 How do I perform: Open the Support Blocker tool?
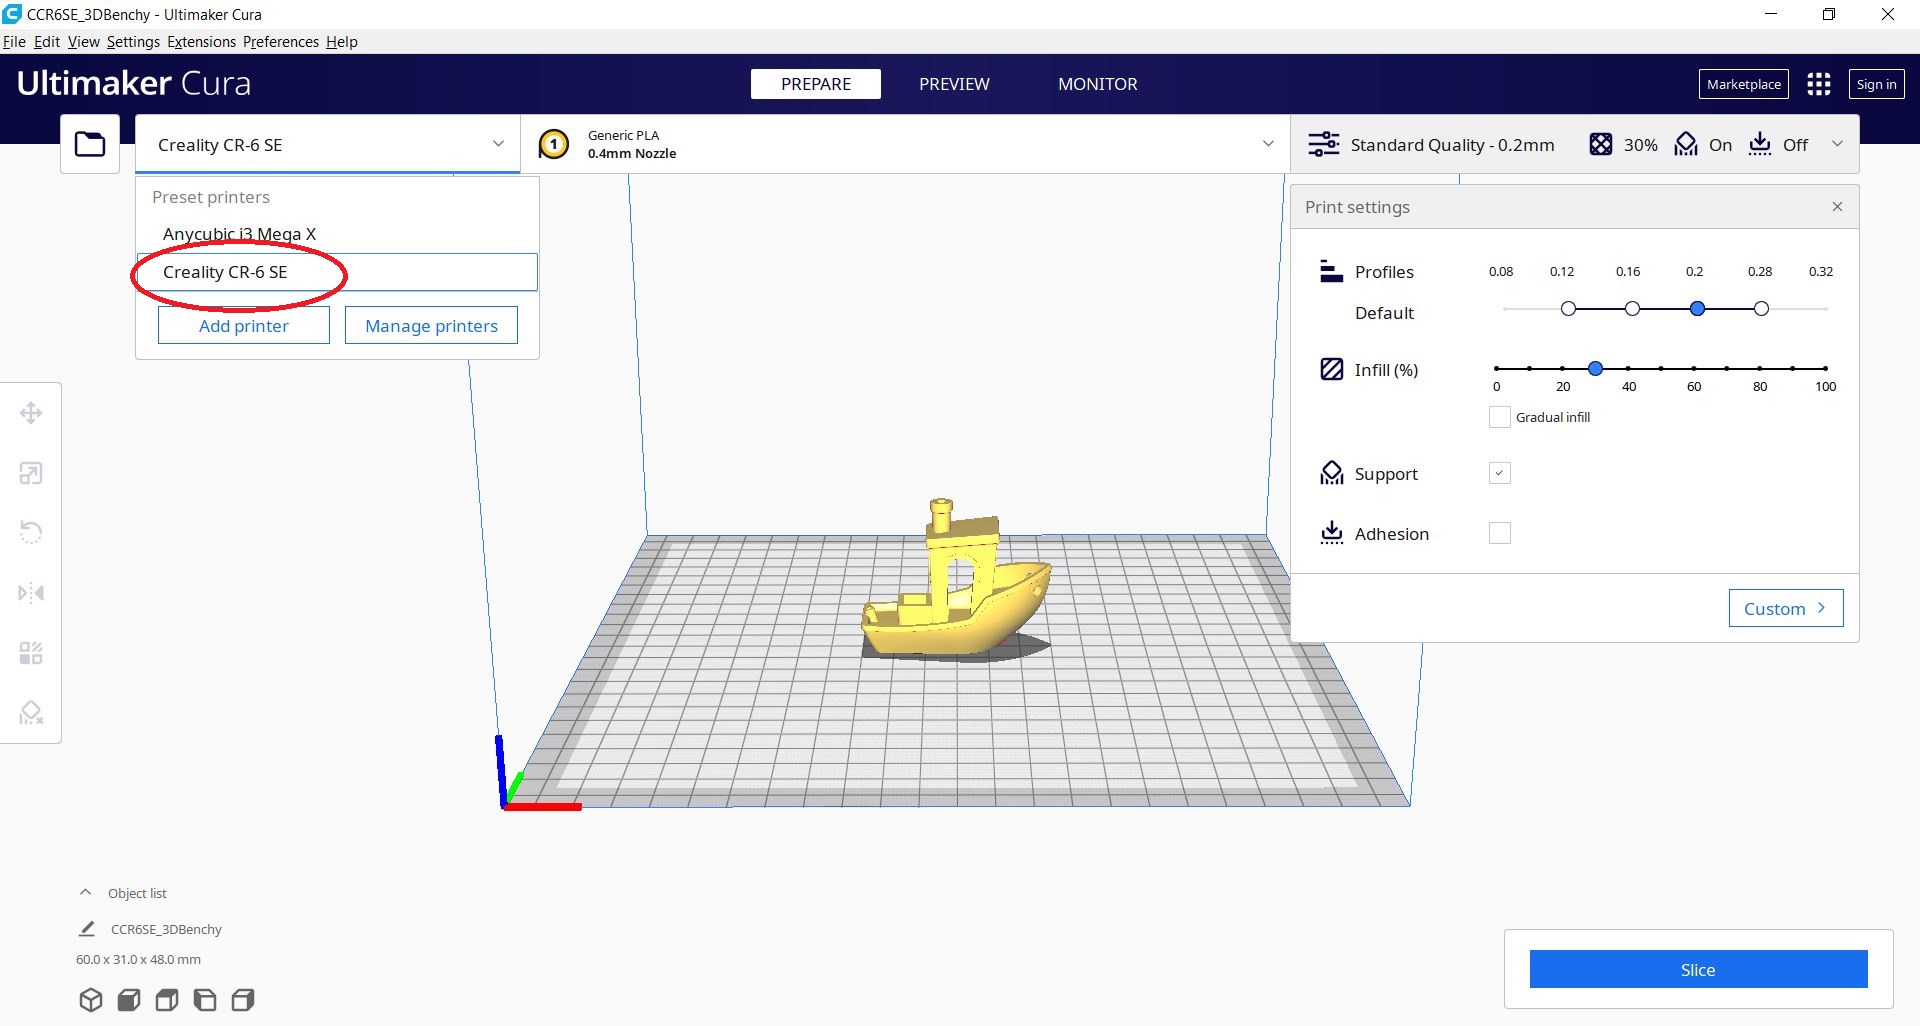pos(31,712)
